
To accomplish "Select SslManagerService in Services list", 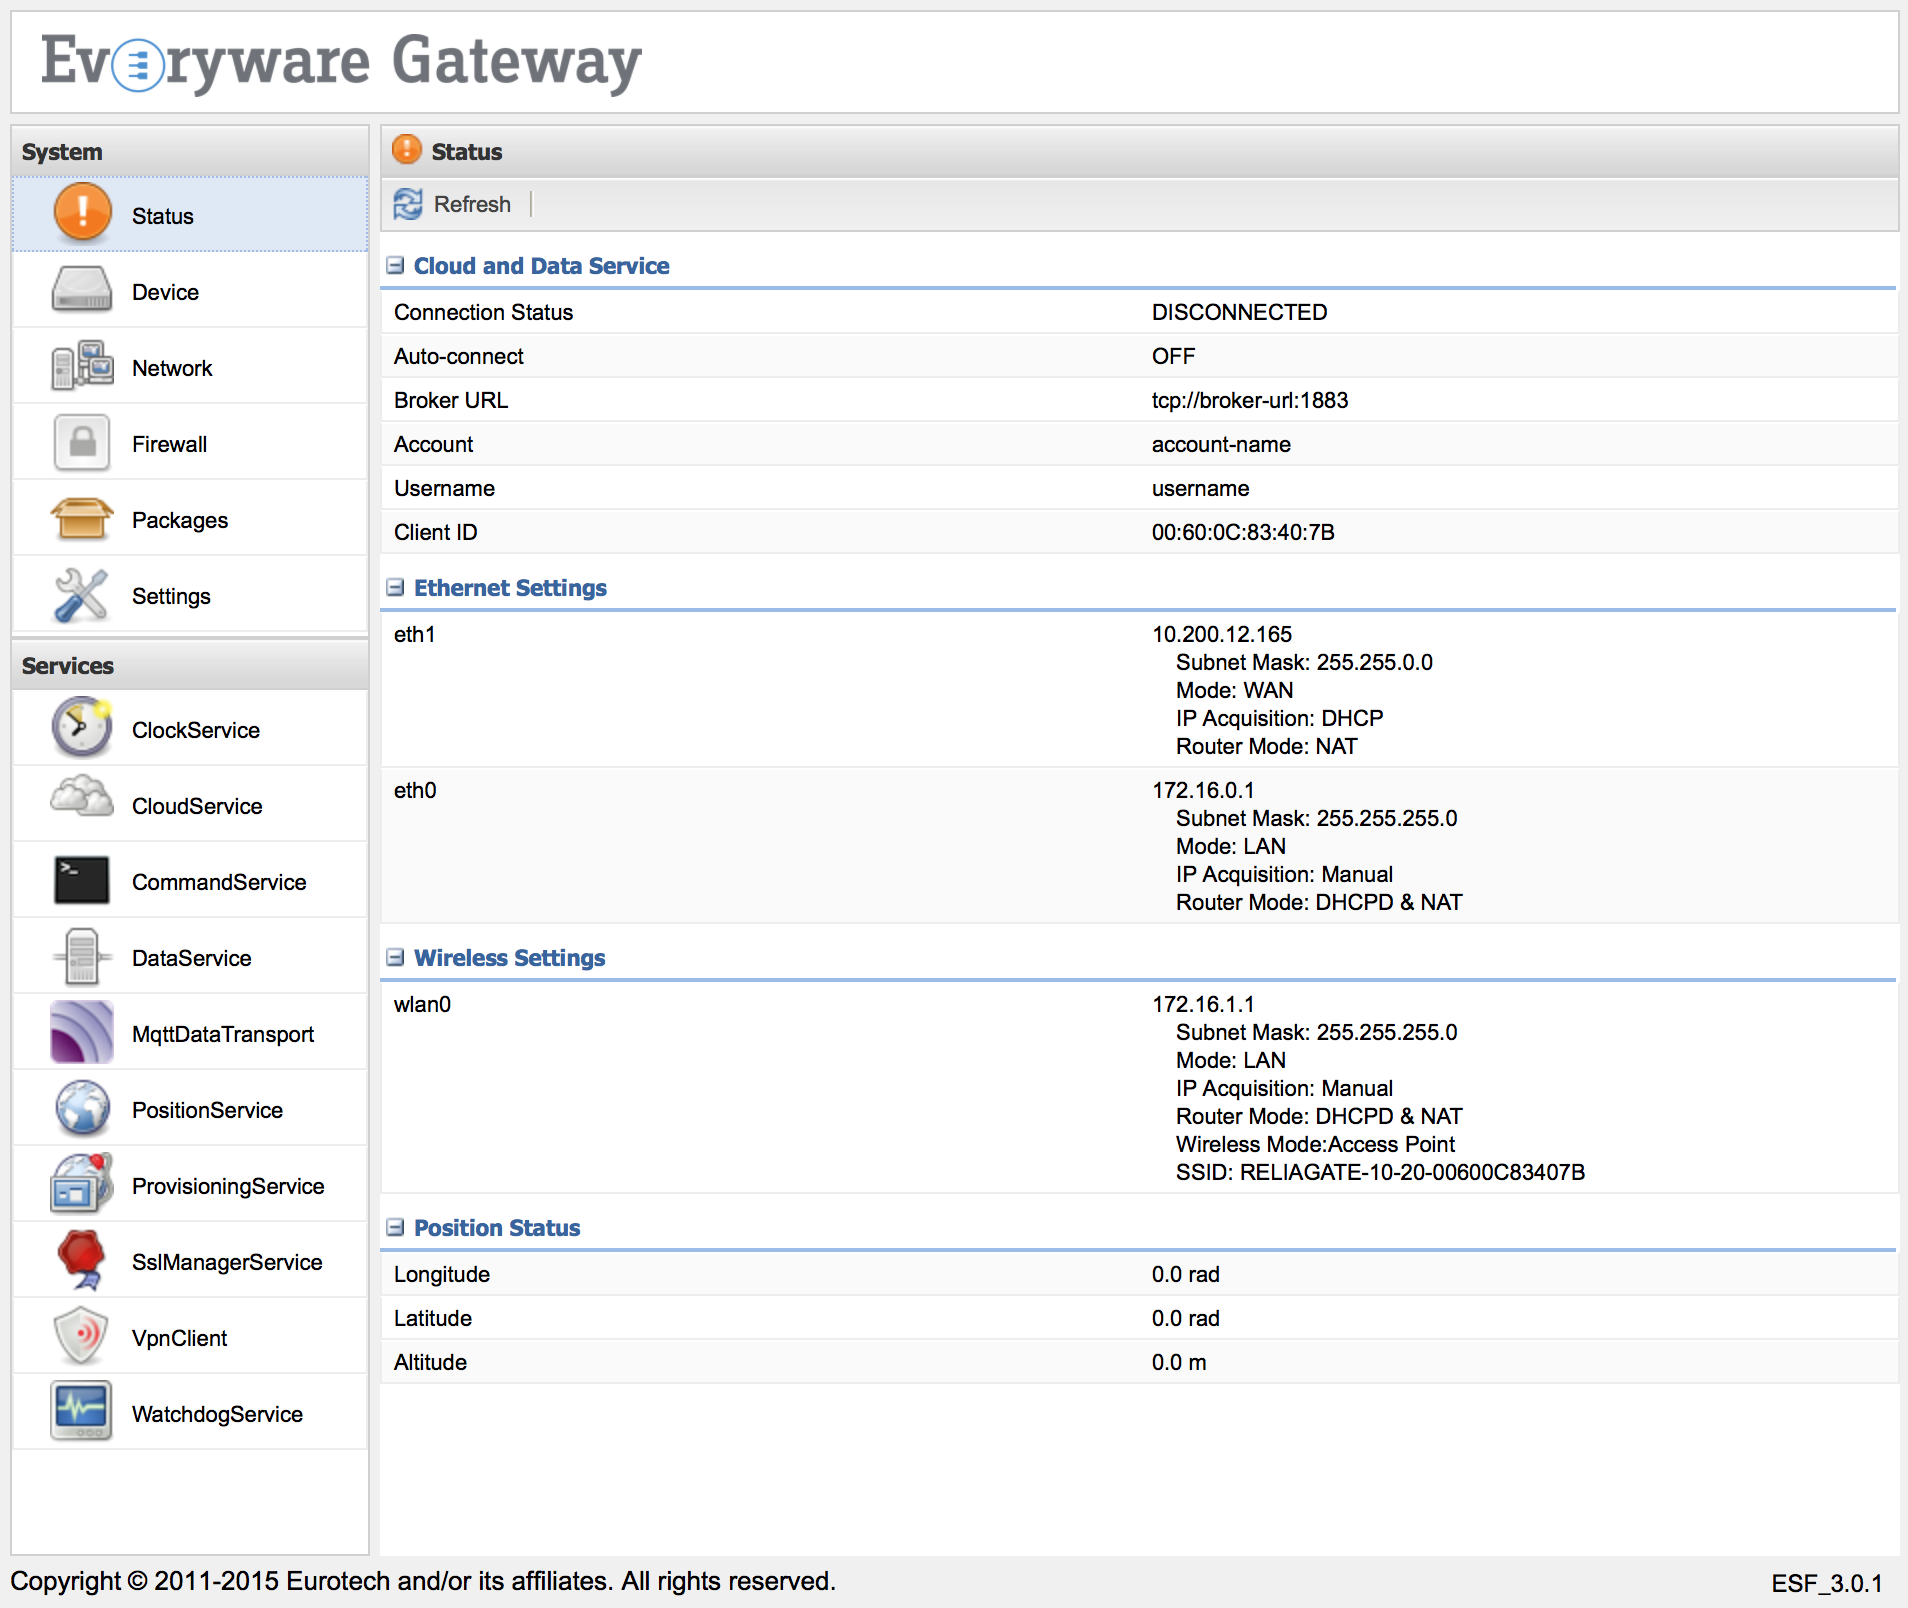I will [x=190, y=1261].
